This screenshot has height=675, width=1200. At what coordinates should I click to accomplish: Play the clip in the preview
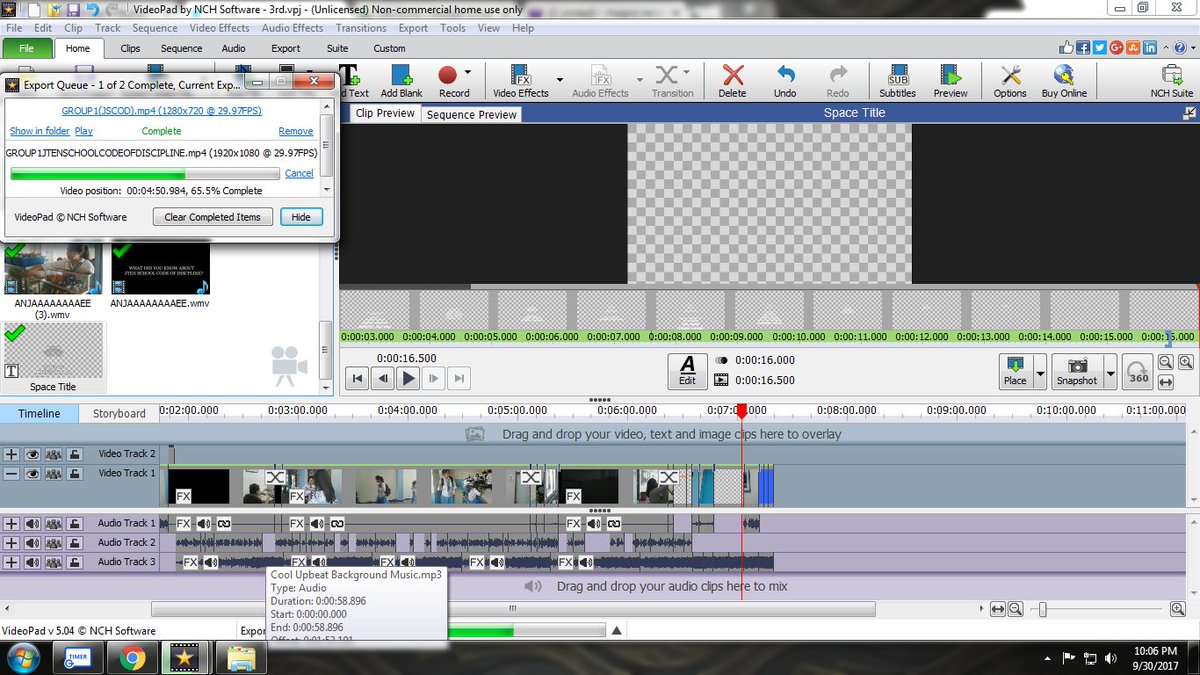tap(408, 378)
